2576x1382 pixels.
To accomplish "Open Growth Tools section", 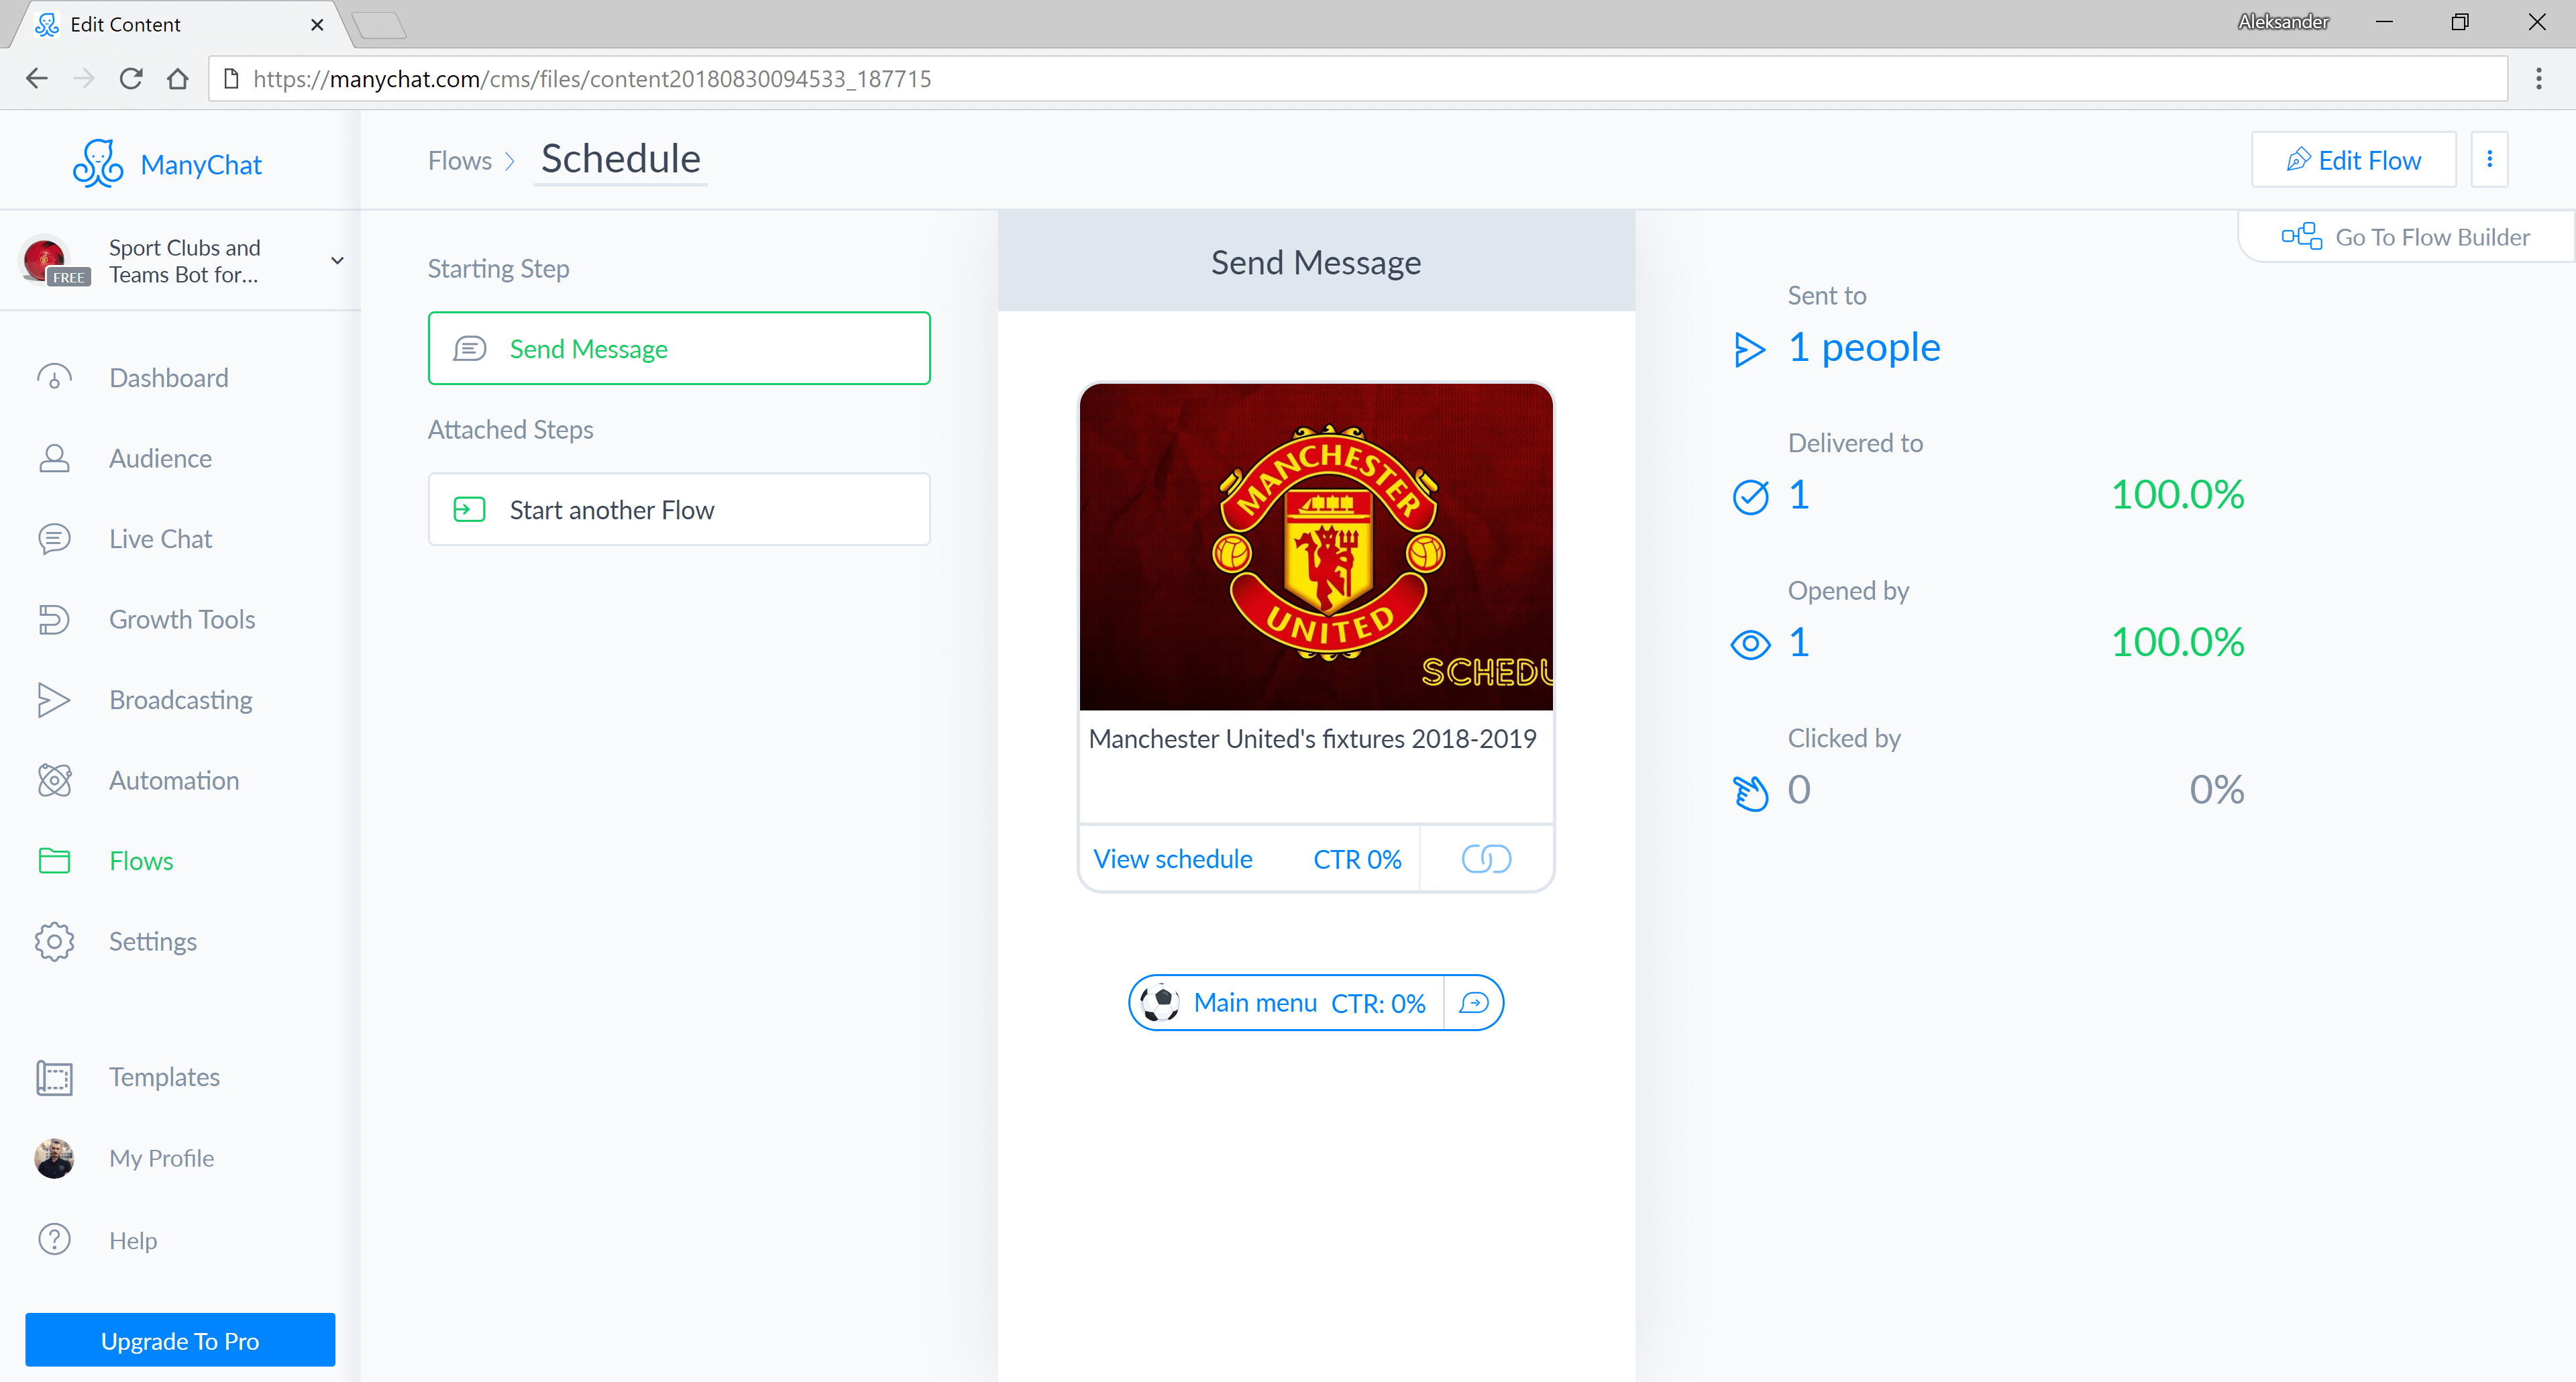I will pyautogui.click(x=182, y=619).
